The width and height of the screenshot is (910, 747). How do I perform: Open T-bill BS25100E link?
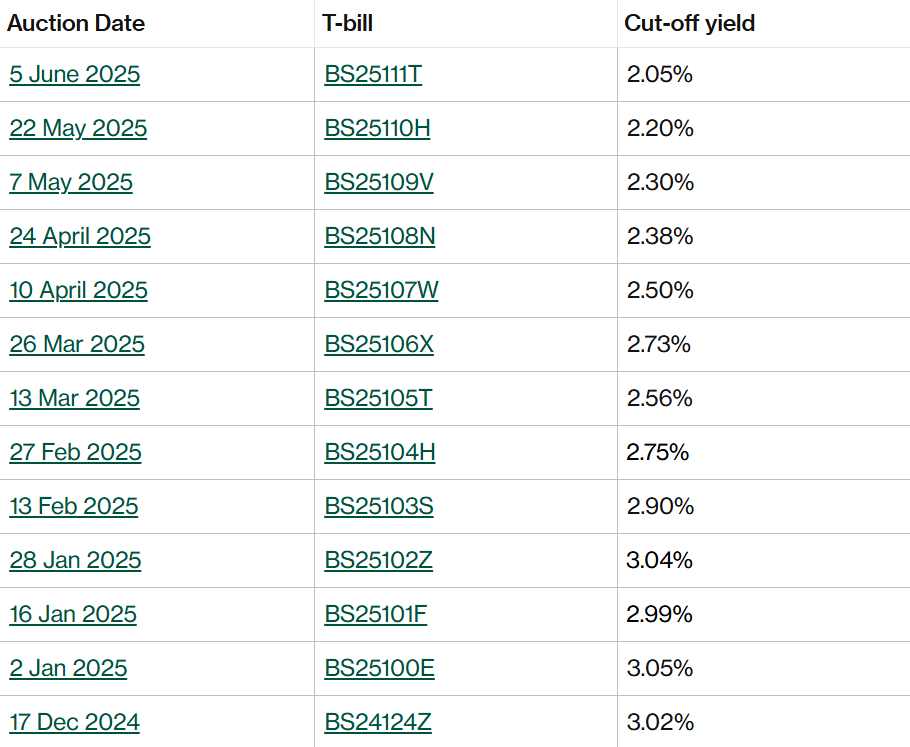point(379,668)
